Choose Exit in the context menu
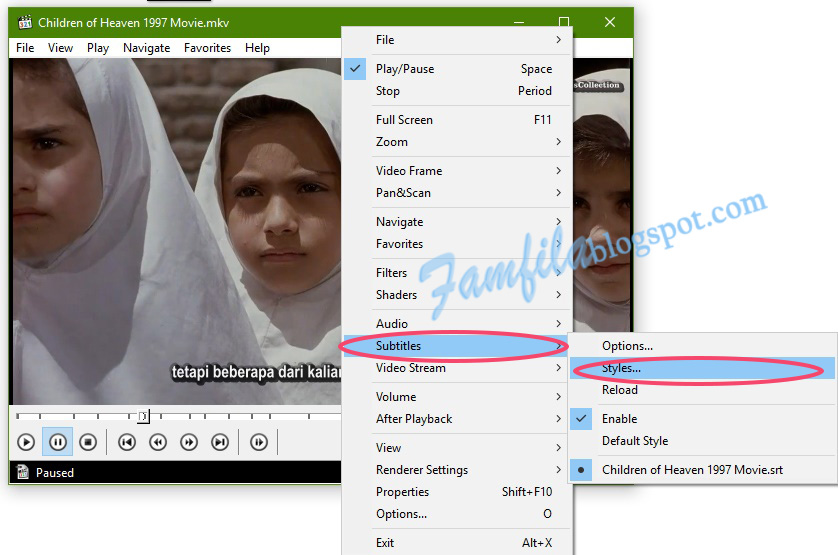 point(457,543)
